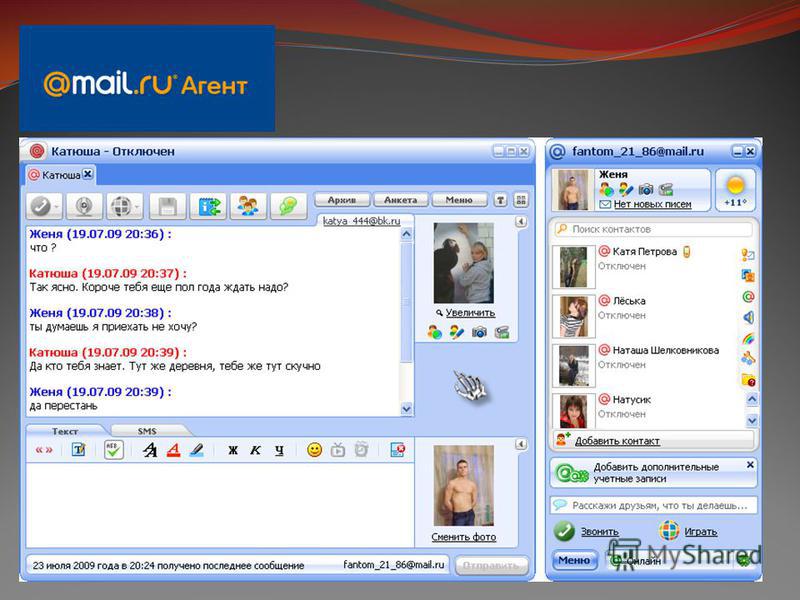Toggle the spell check option

tap(113, 449)
